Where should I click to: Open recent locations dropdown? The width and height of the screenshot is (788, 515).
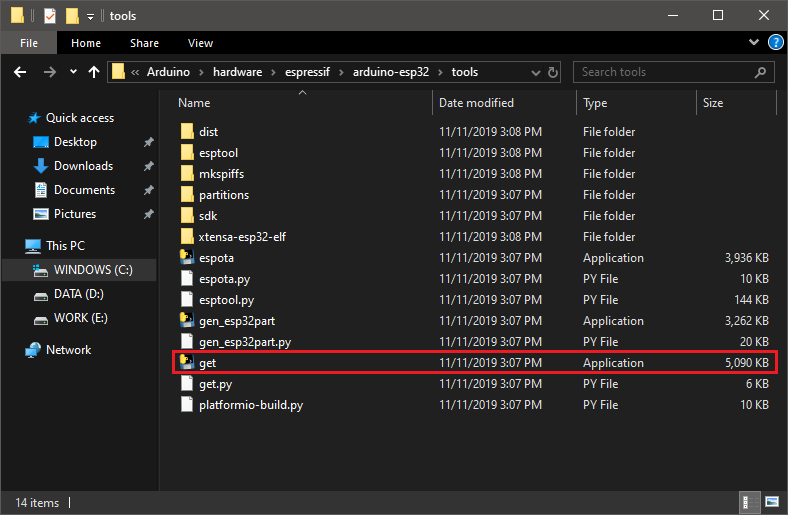pos(73,72)
